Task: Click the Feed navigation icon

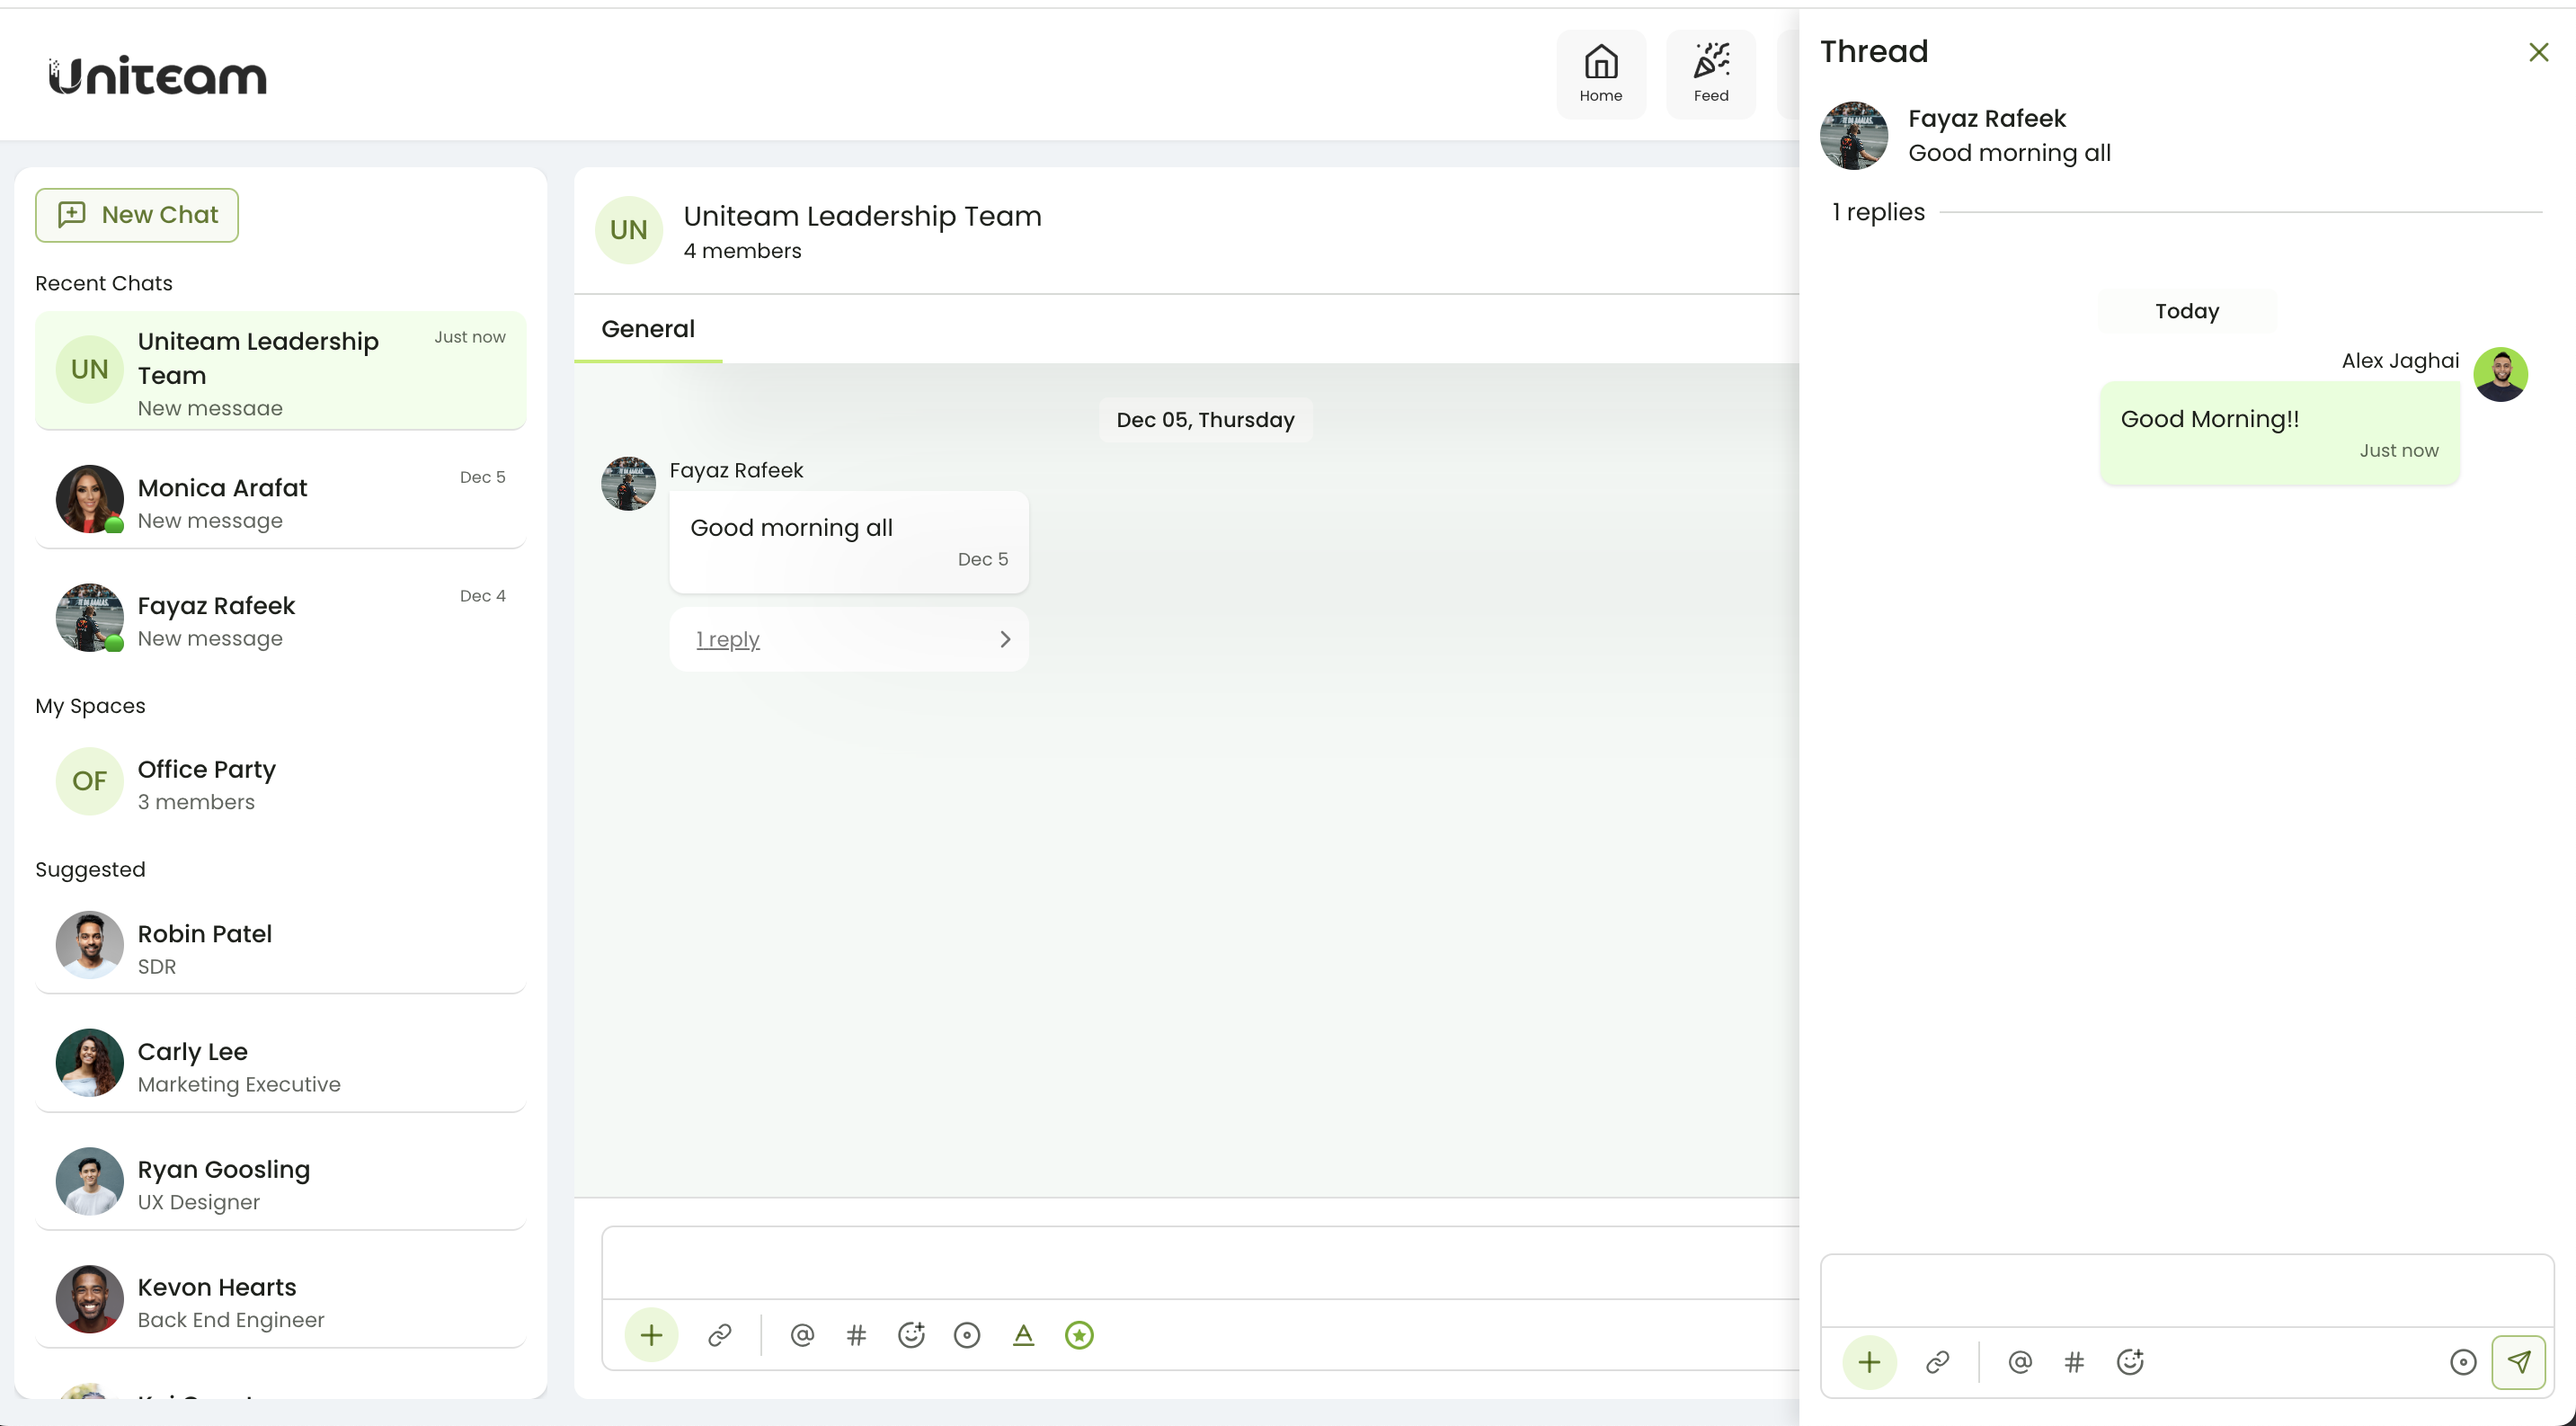Action: pos(1710,72)
